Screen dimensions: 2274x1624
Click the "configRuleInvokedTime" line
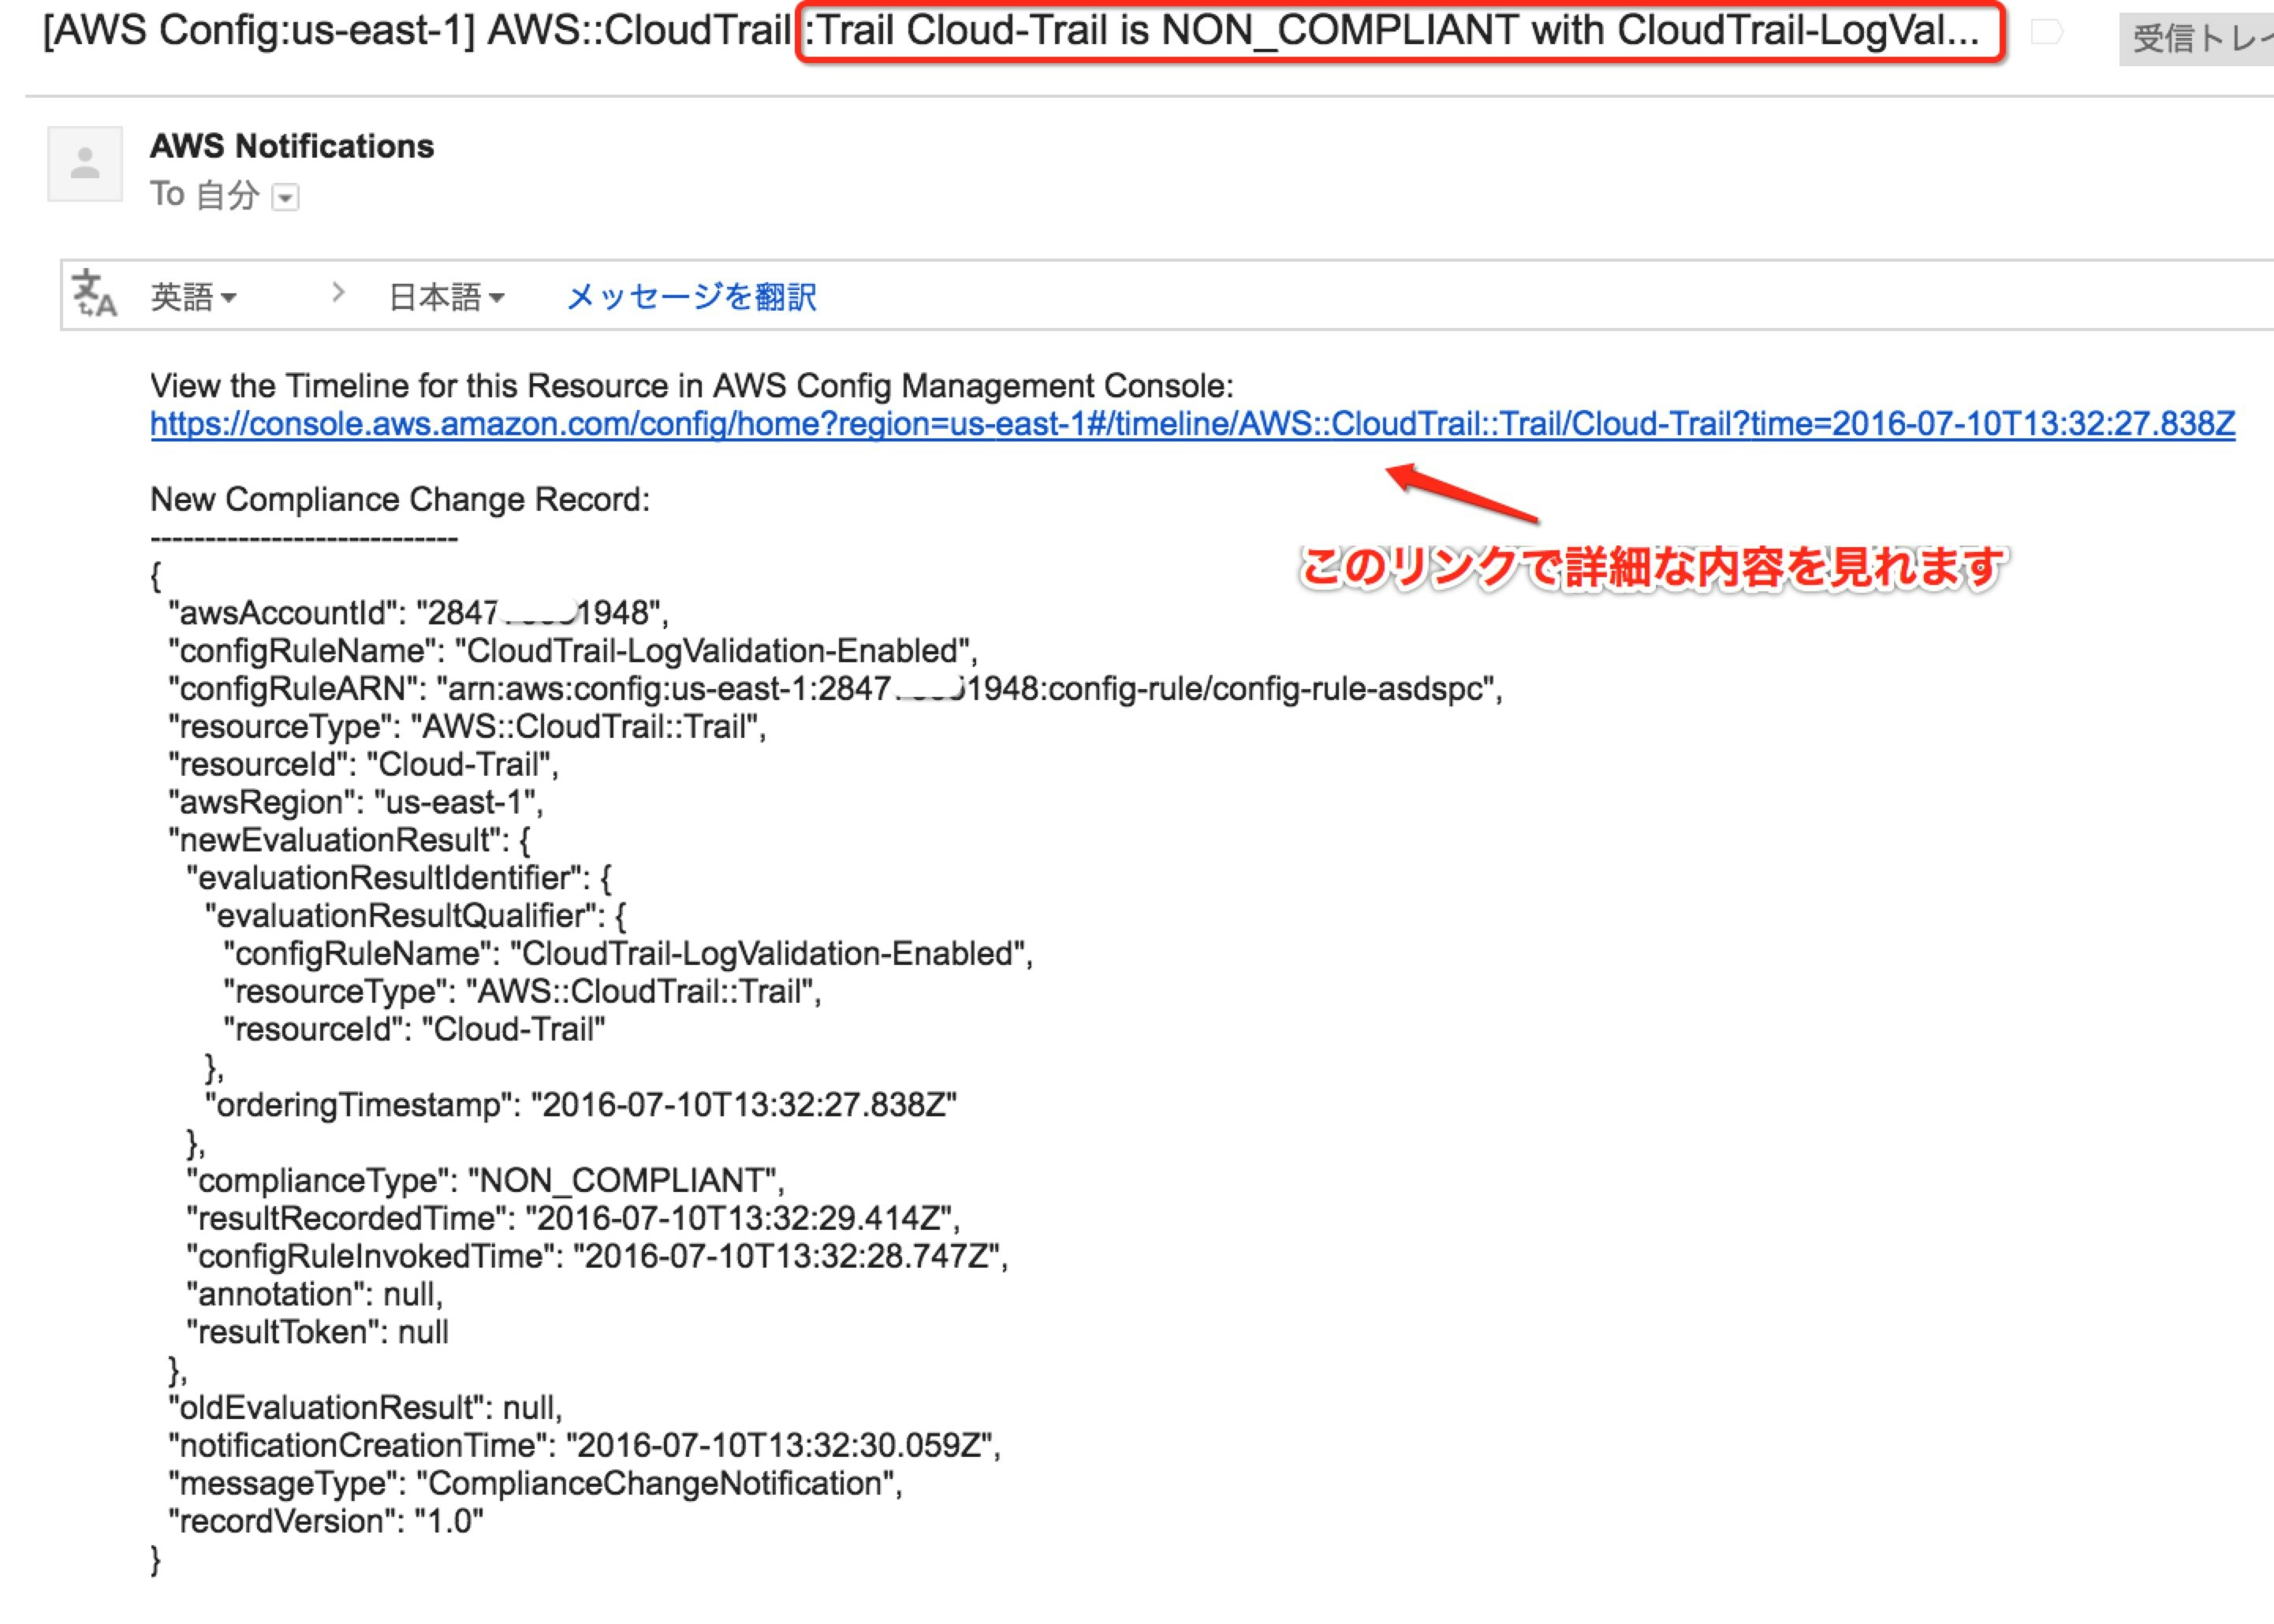pos(597,1256)
